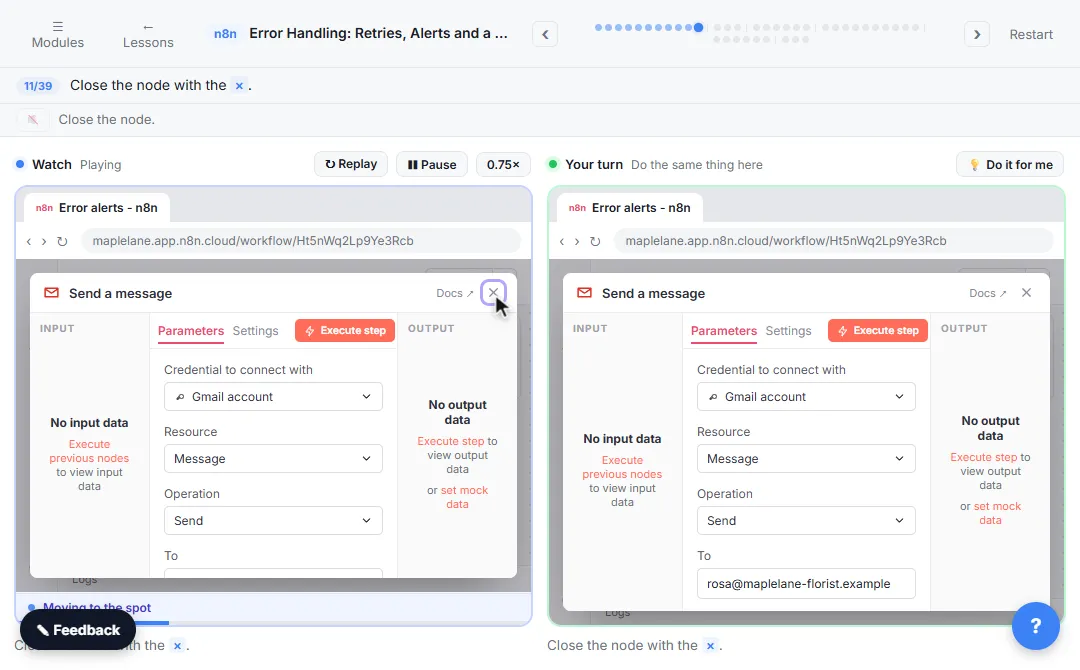Go to the previous lesson step
The height and width of the screenshot is (670, 1080).
pos(545,34)
